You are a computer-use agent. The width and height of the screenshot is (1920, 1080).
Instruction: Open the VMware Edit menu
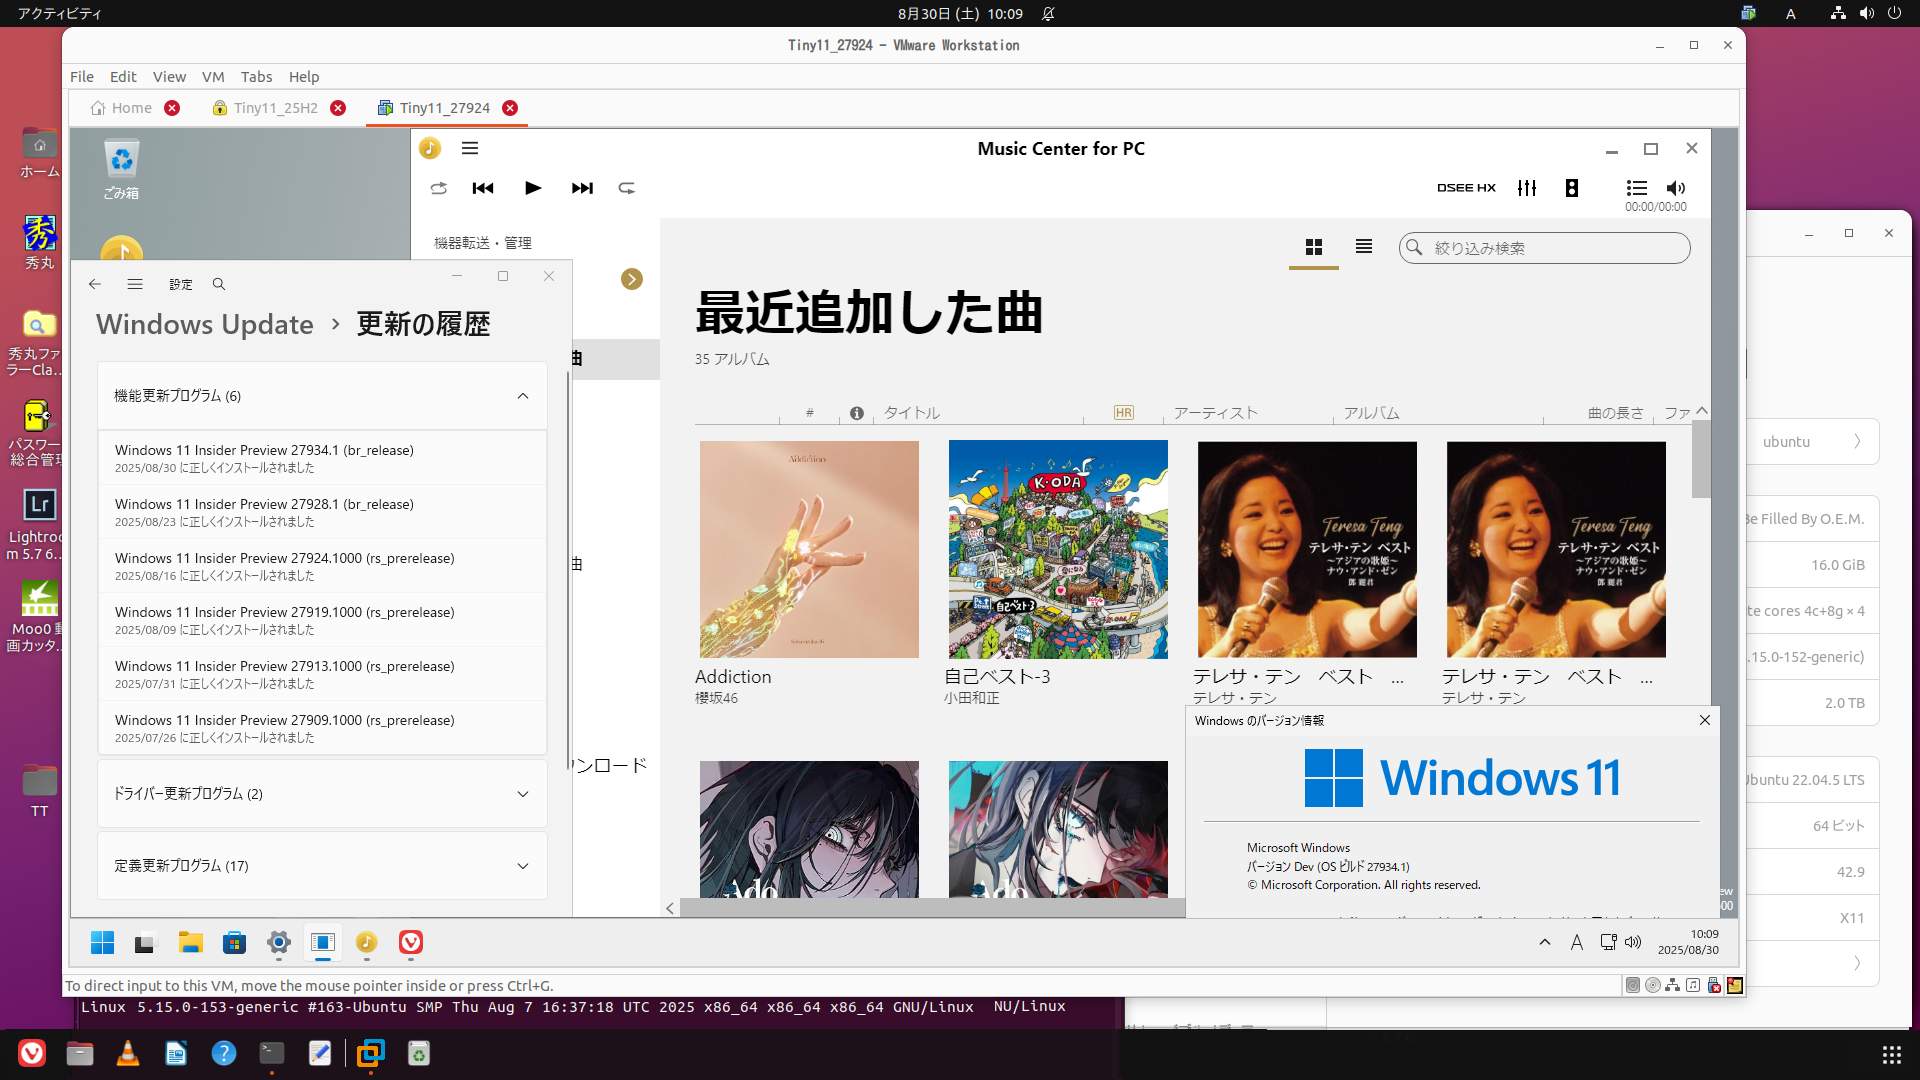click(123, 77)
